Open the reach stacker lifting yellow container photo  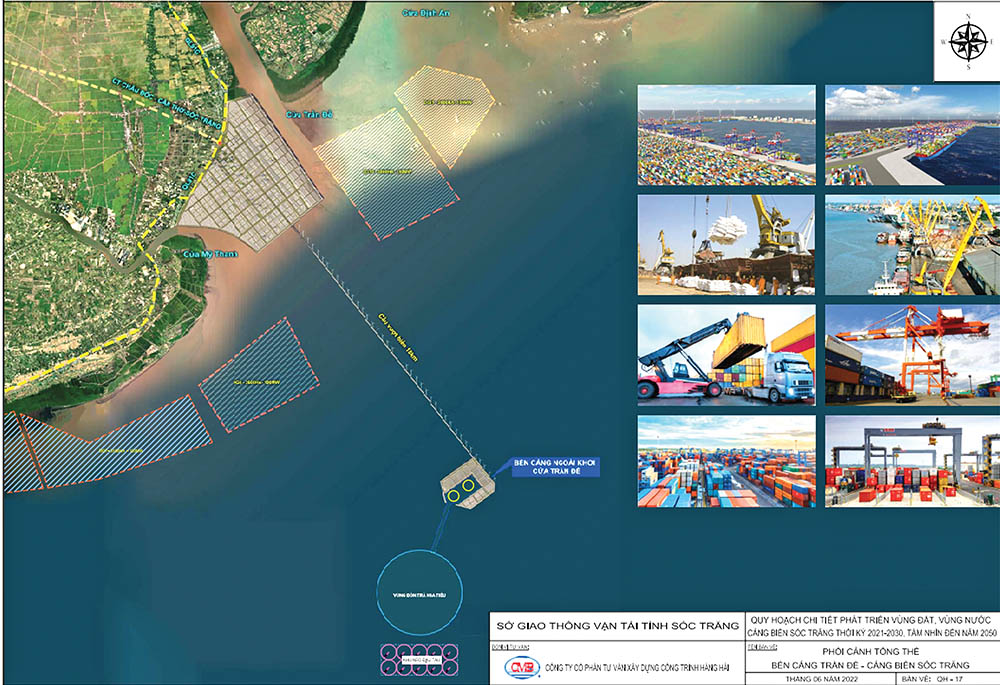pyautogui.click(x=726, y=354)
